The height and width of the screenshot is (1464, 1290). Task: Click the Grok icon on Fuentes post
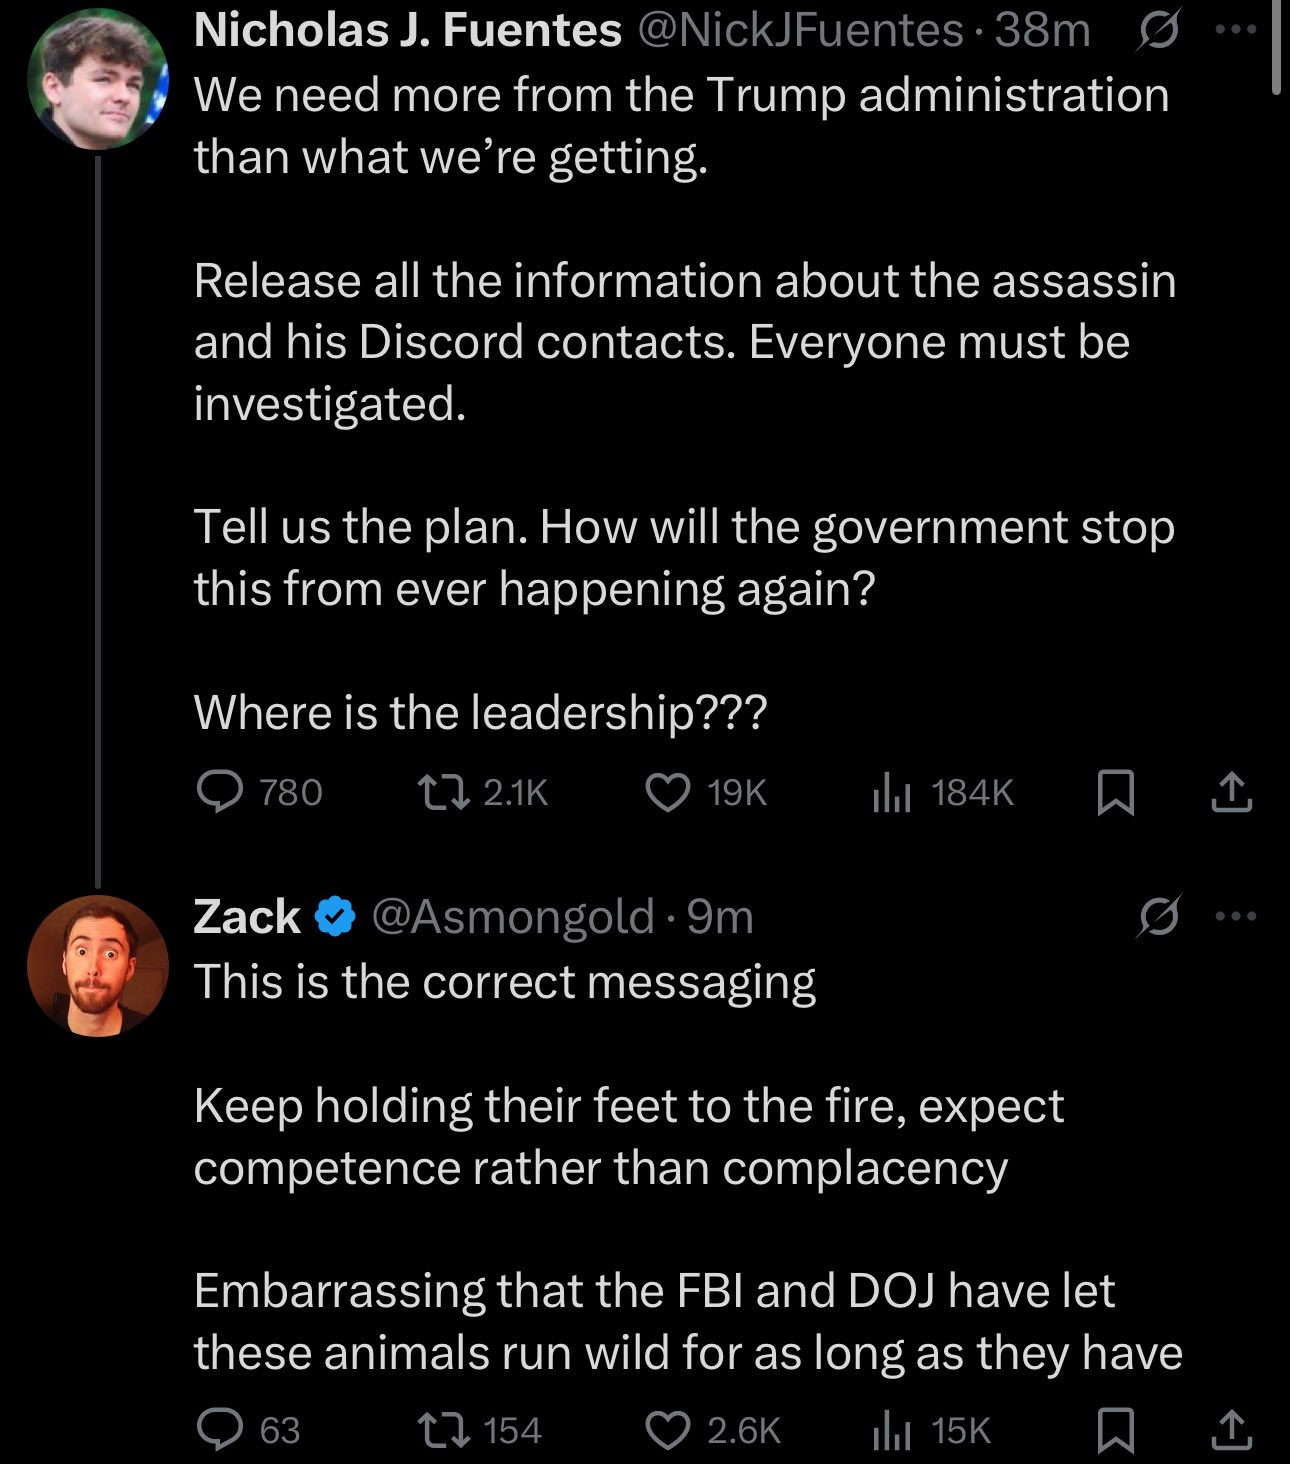(1158, 32)
